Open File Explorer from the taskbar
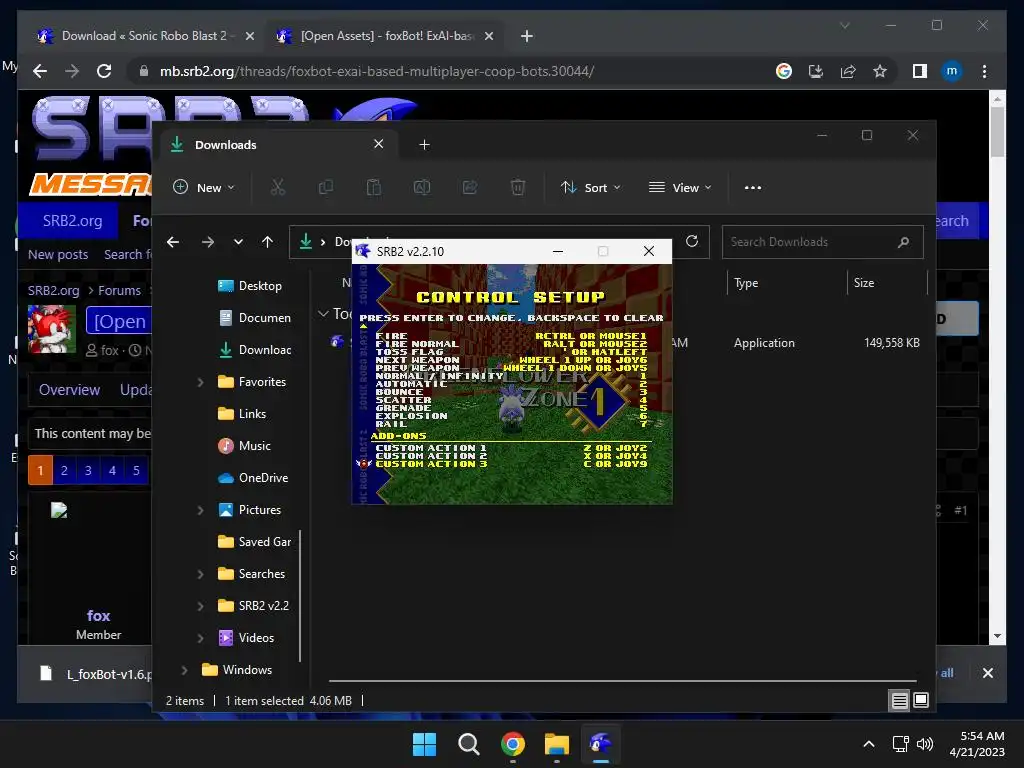 click(x=556, y=744)
